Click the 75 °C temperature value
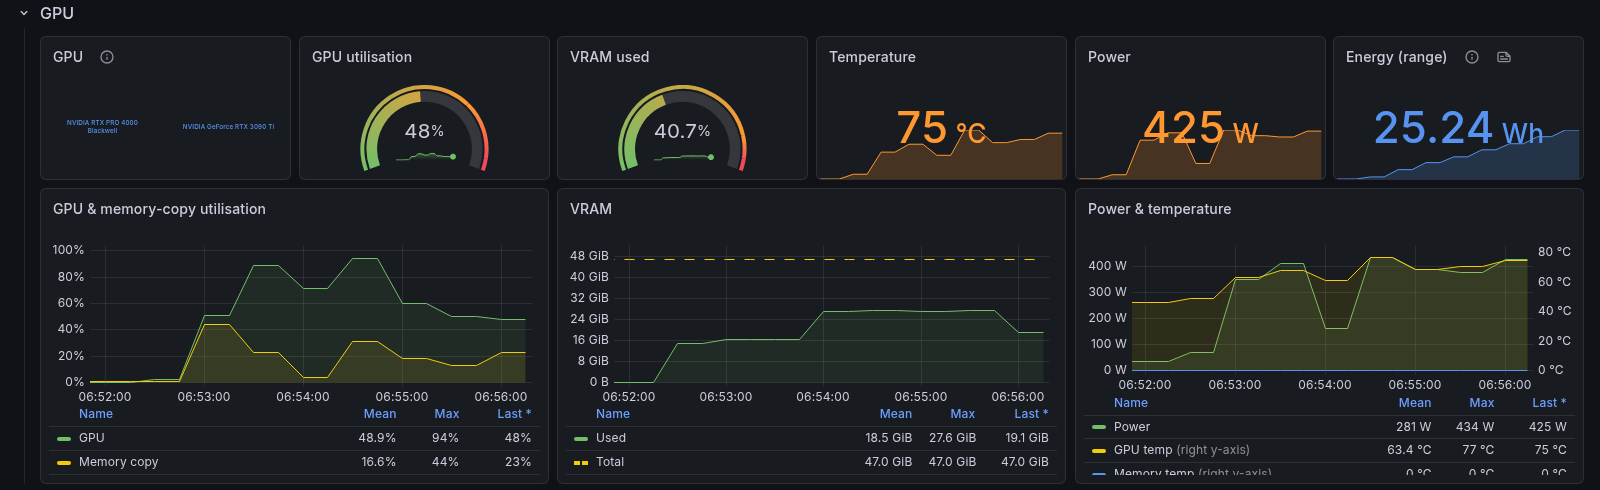The image size is (1600, 490). click(941, 128)
